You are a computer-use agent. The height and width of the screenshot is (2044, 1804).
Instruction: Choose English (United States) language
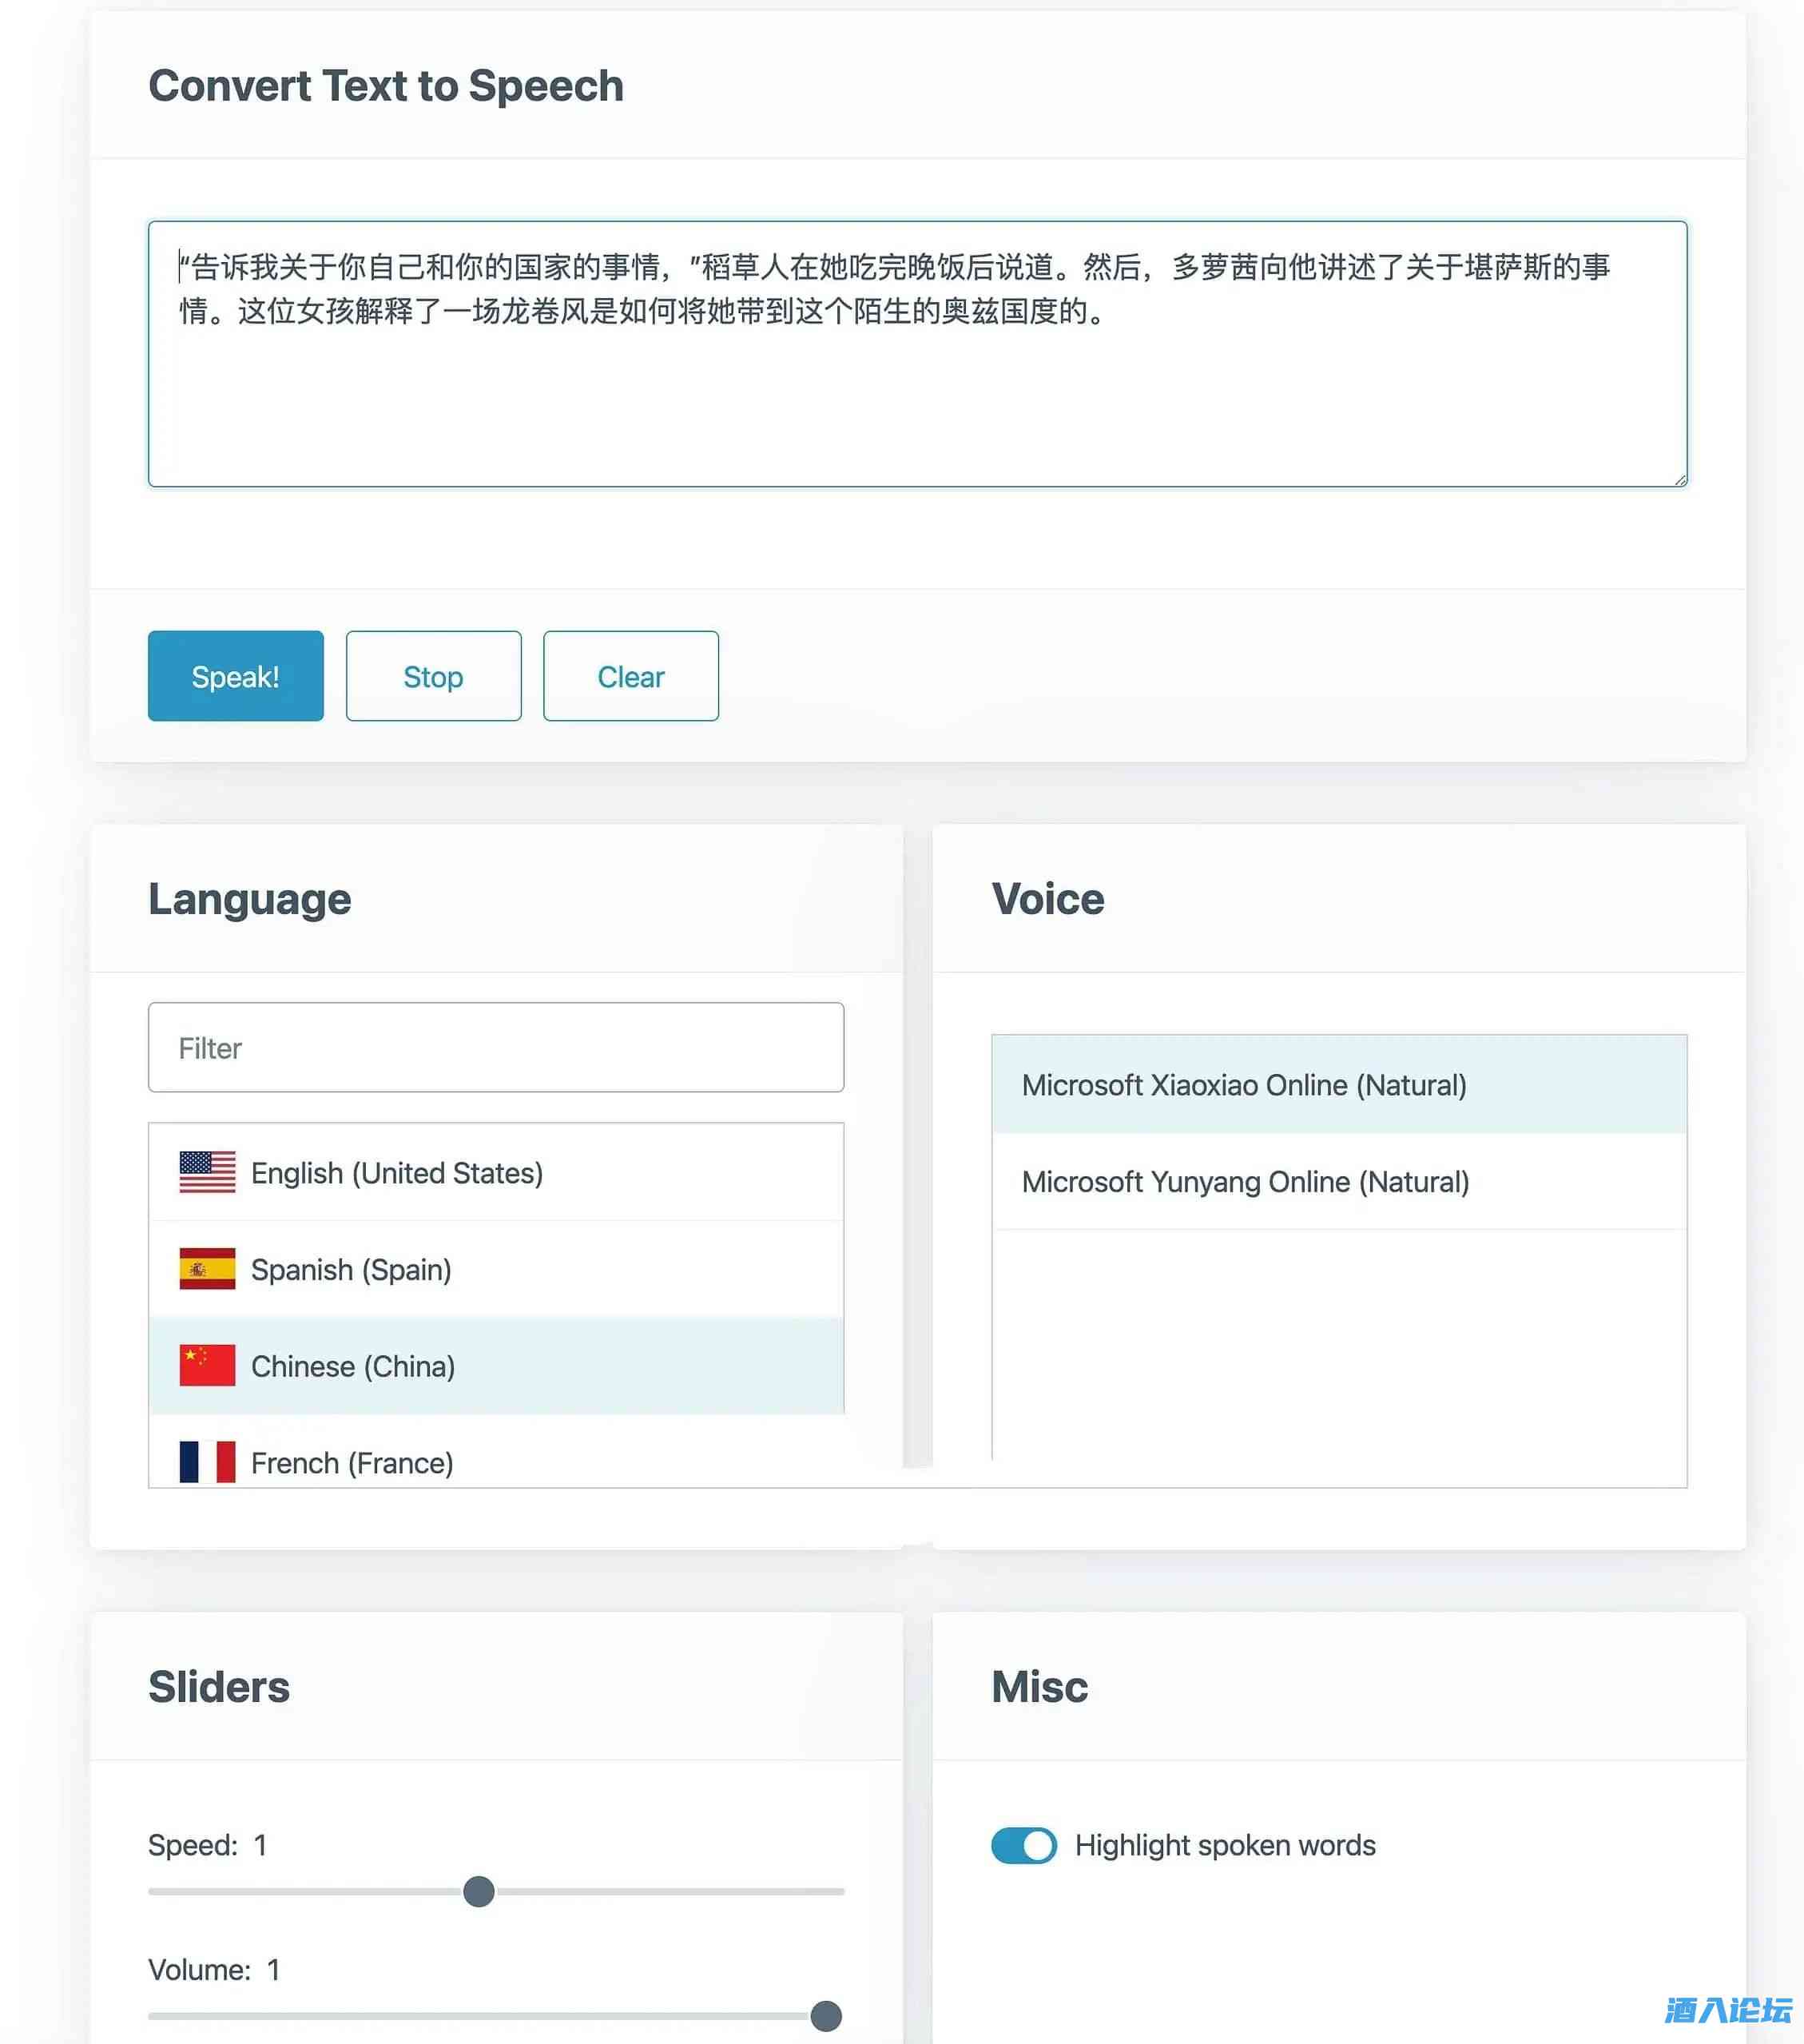(397, 1173)
